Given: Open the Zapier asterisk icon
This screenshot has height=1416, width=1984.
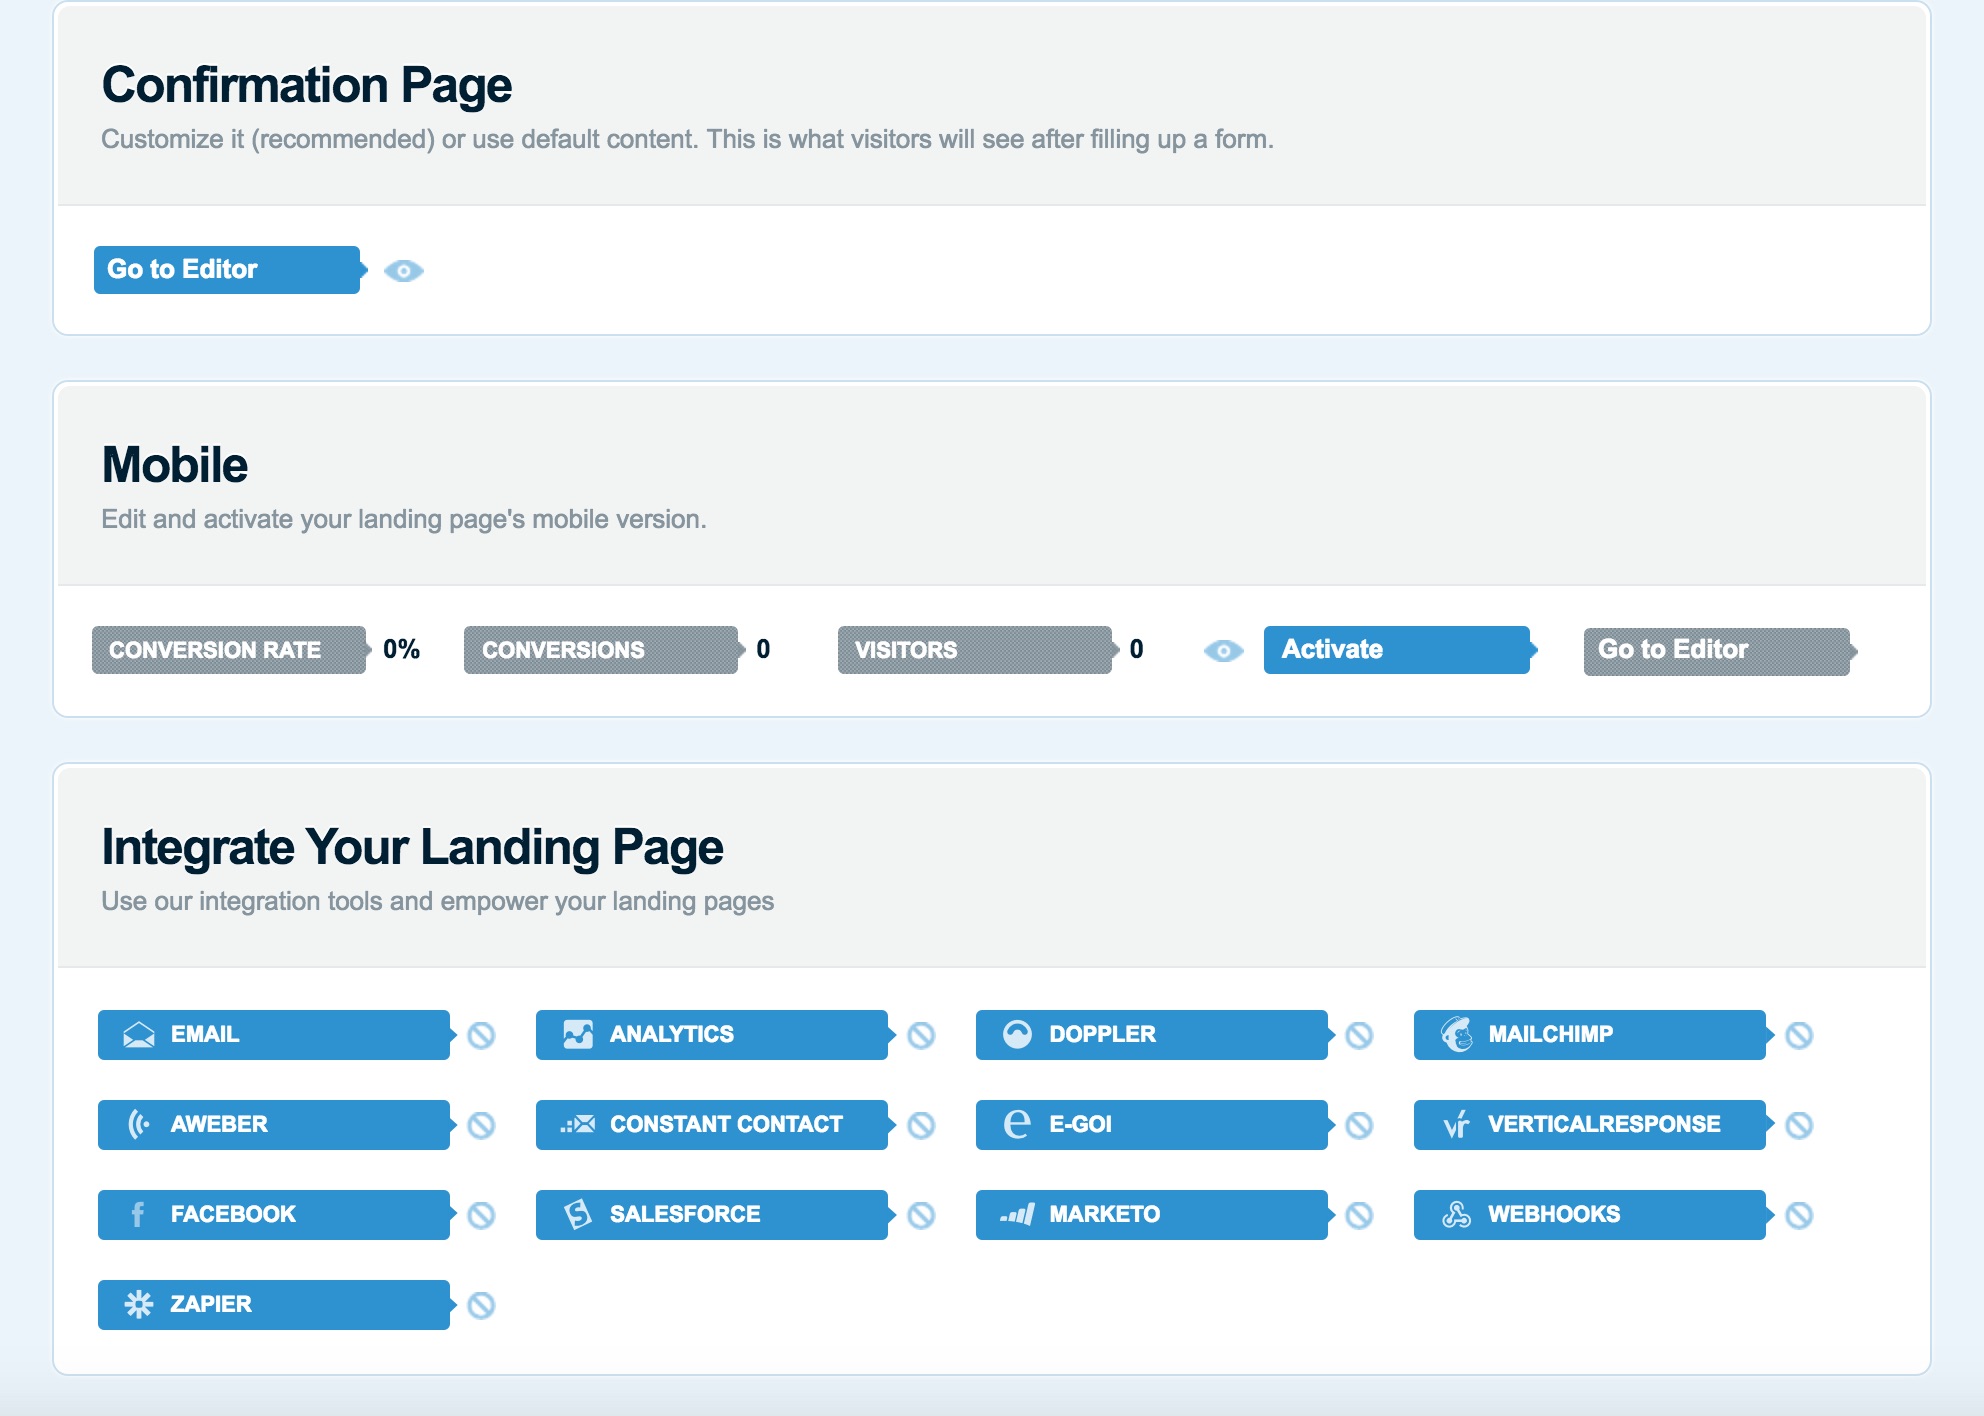Looking at the screenshot, I should click(x=139, y=1305).
